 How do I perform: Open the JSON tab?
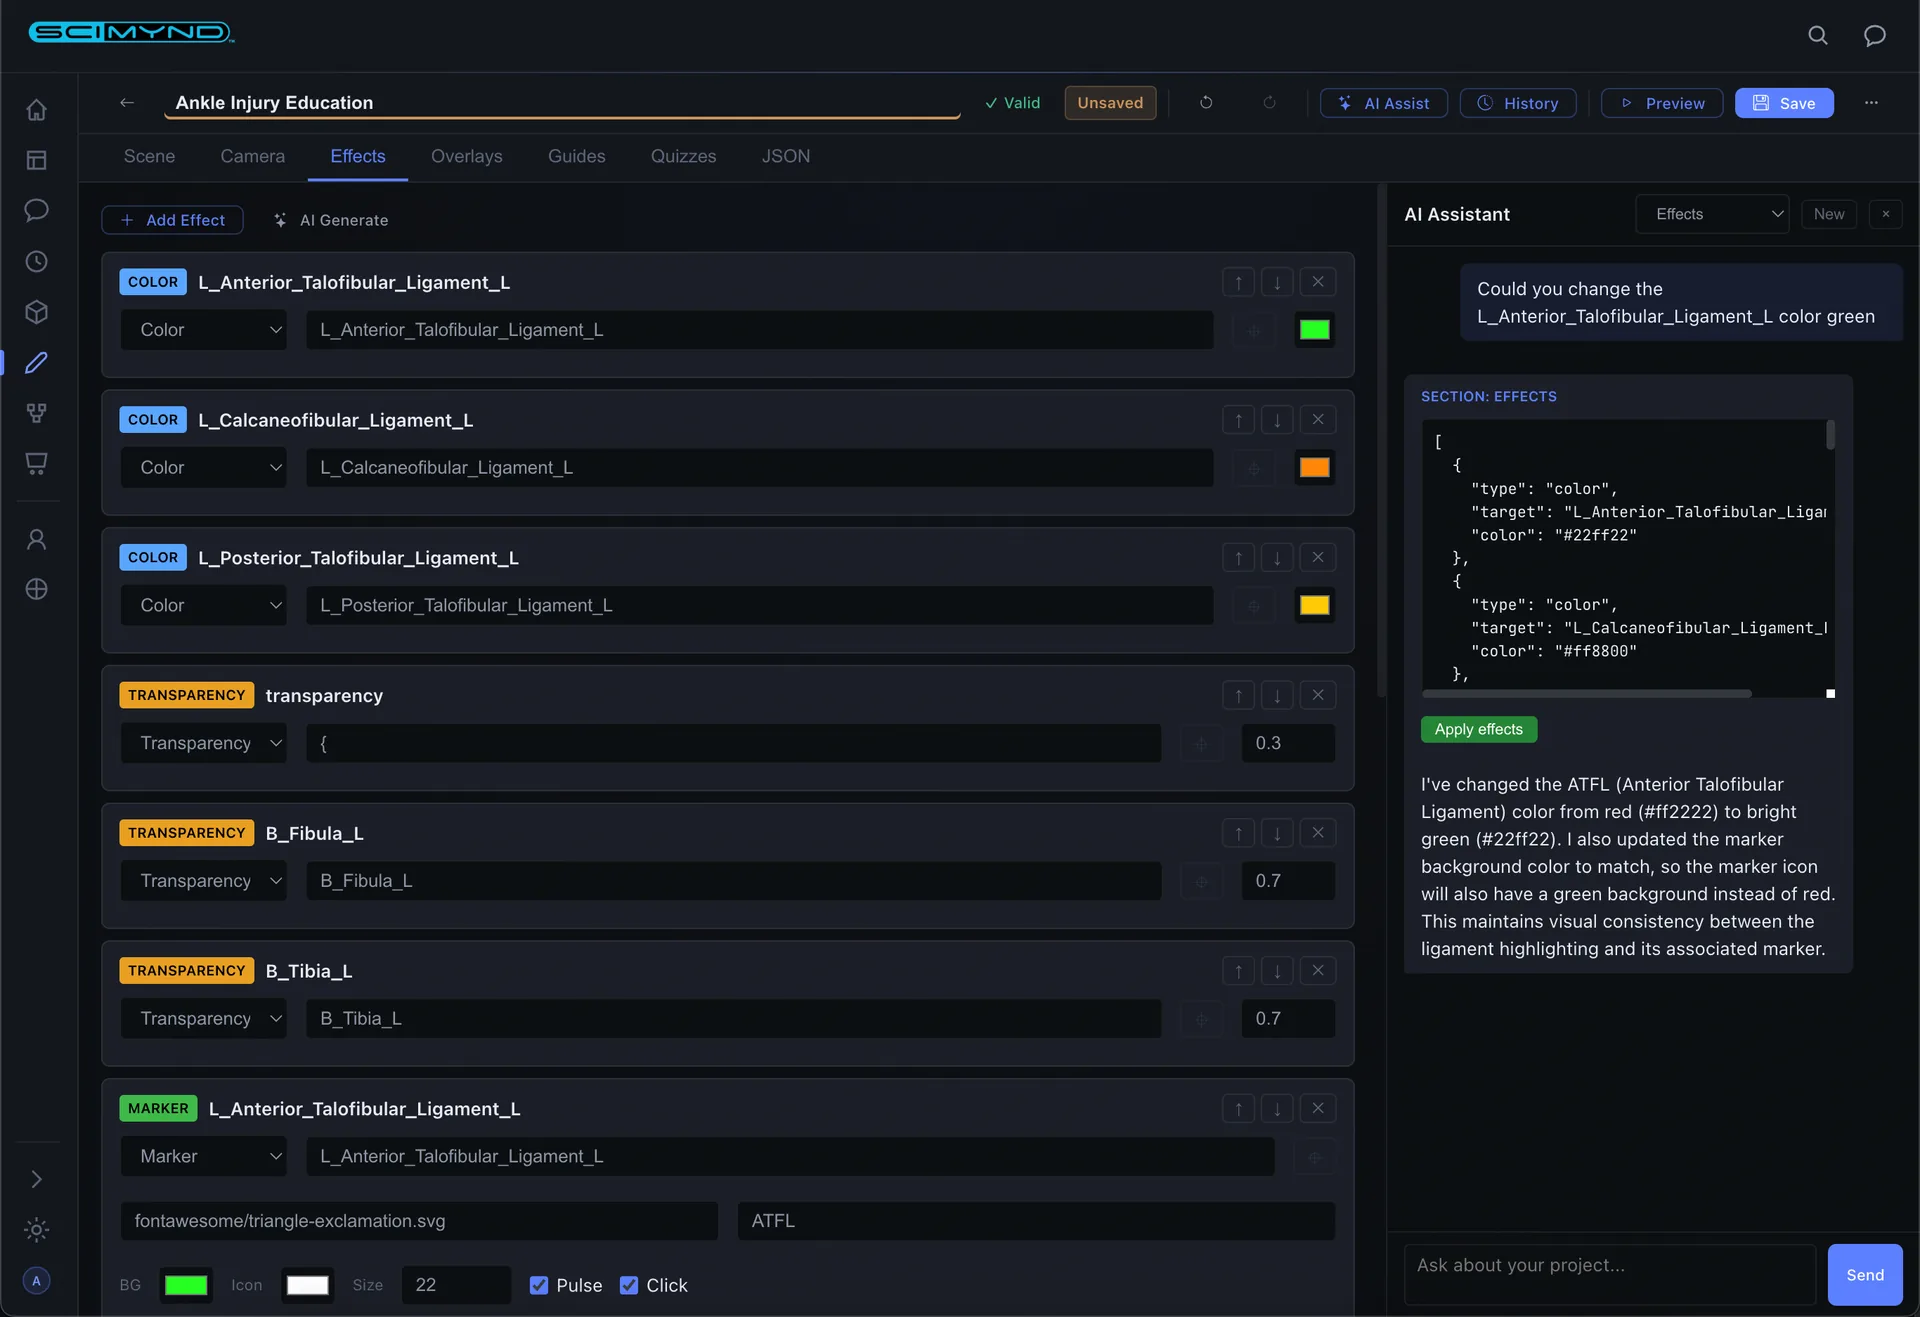pos(785,156)
